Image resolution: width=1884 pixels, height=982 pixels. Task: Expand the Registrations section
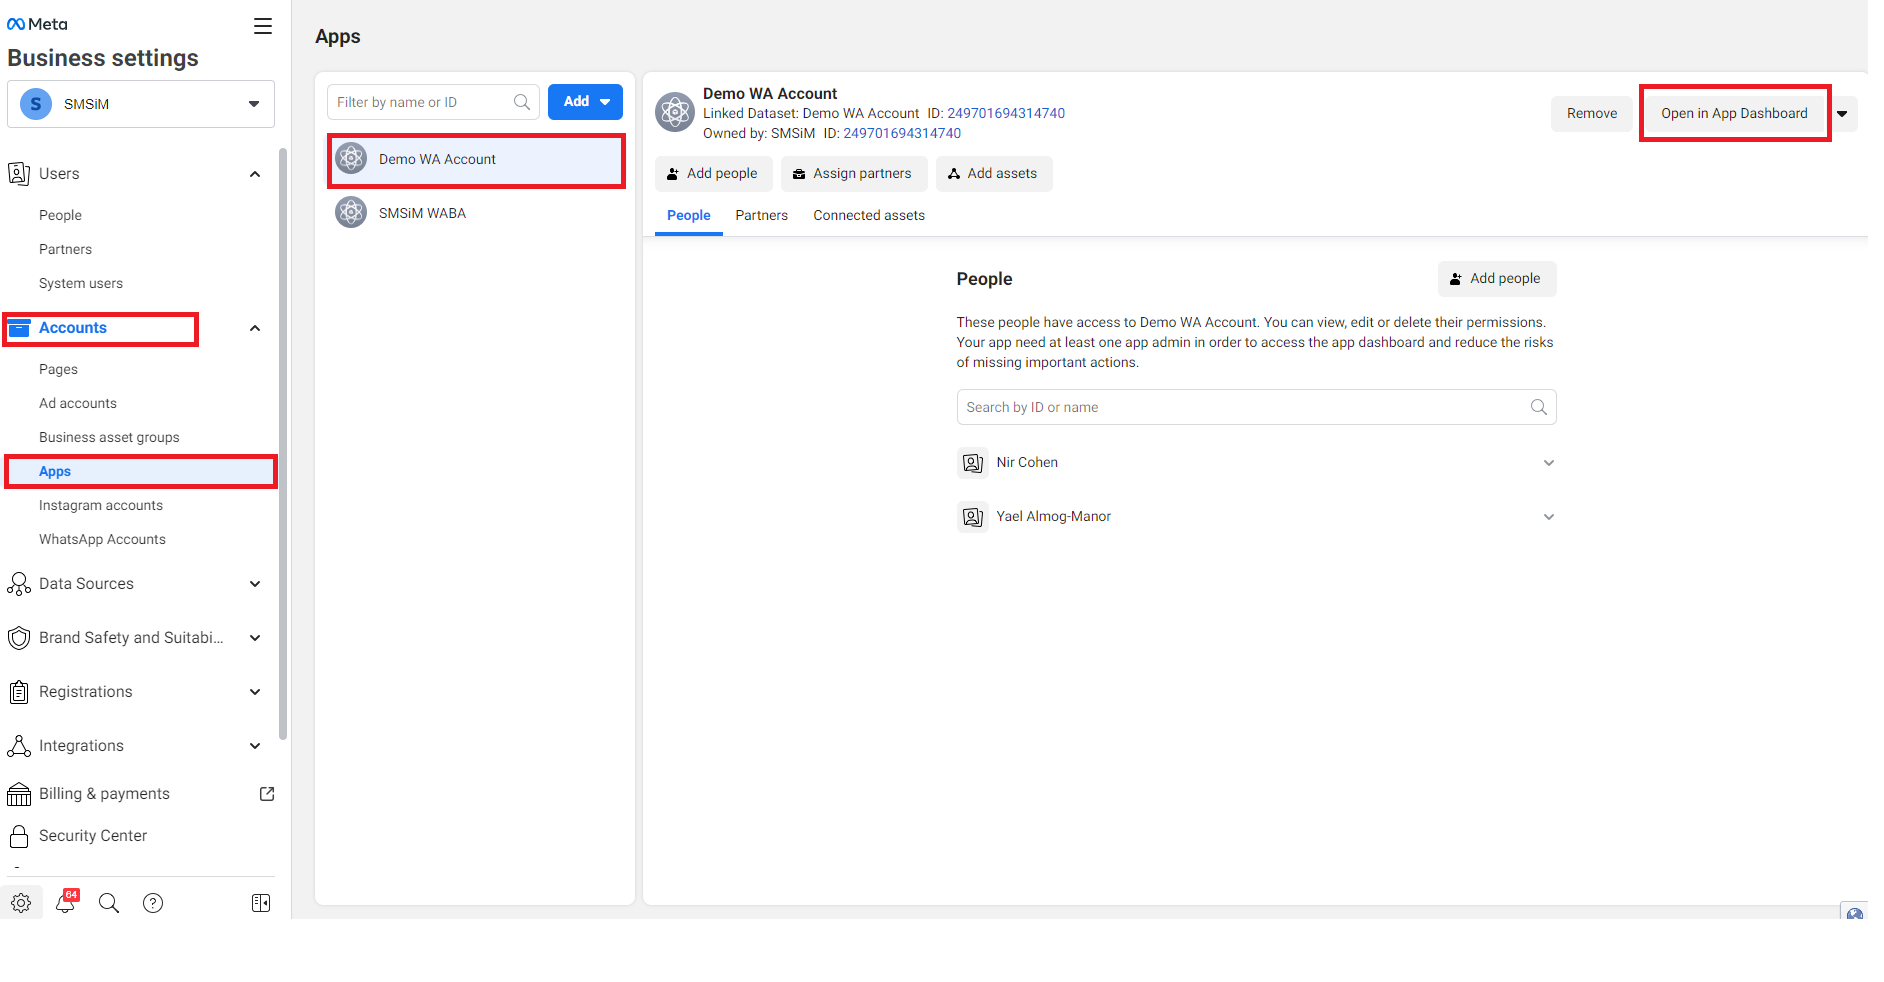pyautogui.click(x=255, y=692)
